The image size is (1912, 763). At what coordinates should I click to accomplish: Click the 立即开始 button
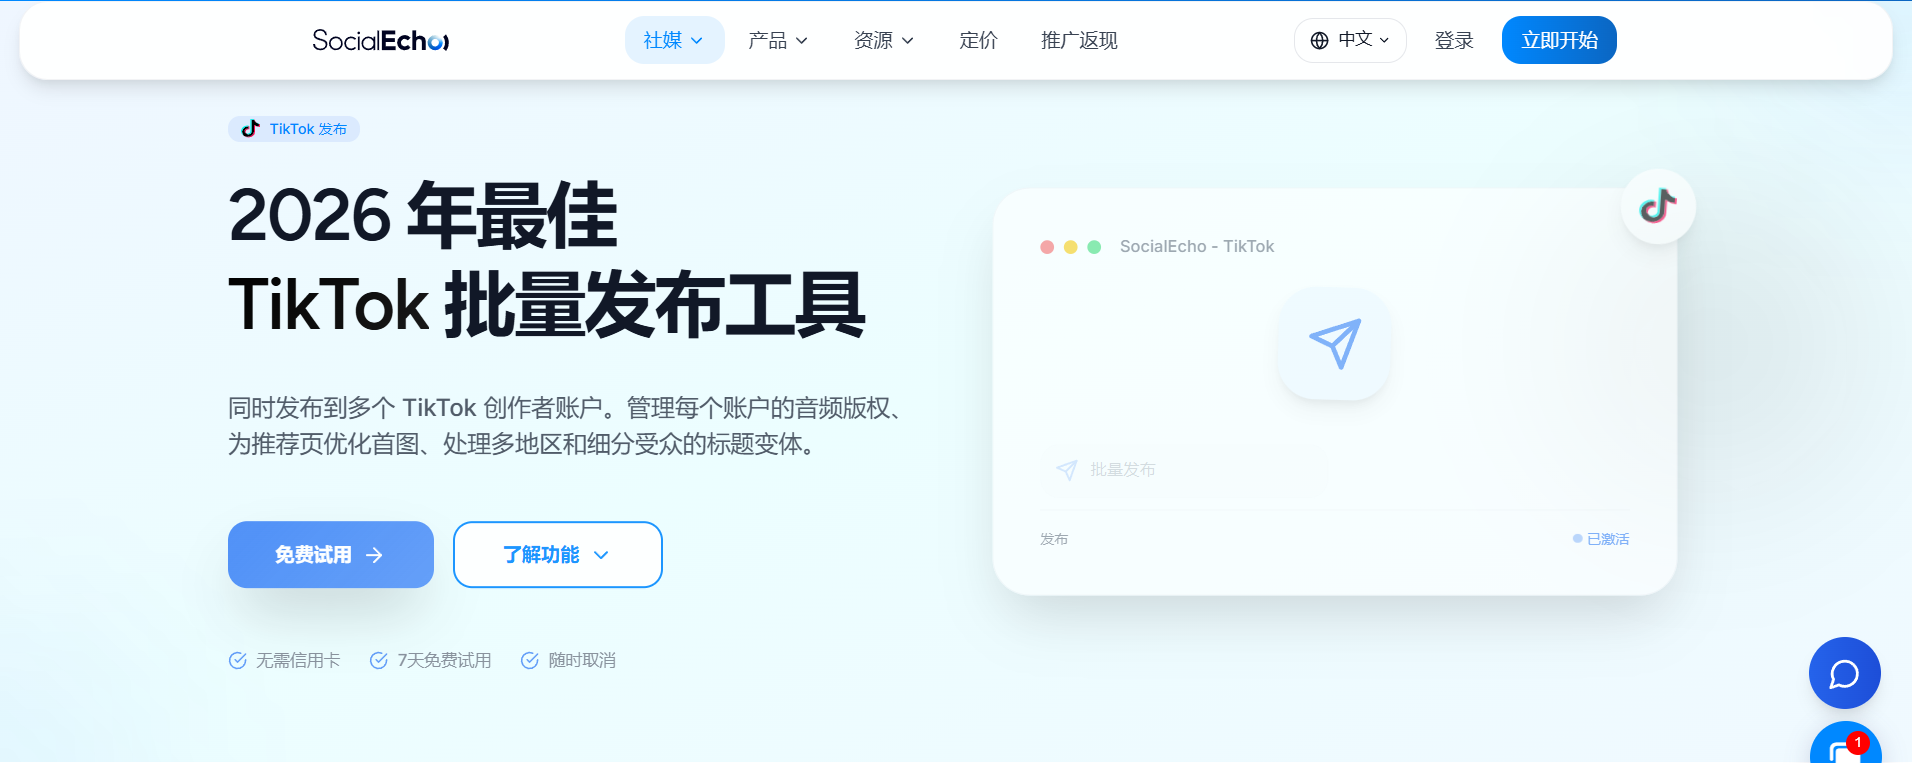(1559, 40)
